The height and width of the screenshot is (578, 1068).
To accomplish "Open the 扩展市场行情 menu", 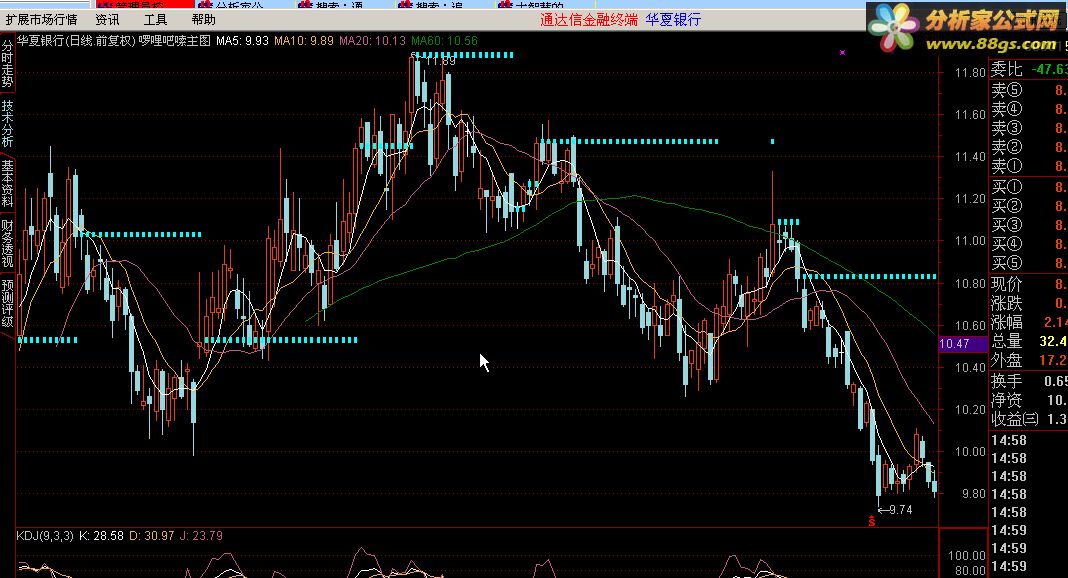I will [42, 20].
